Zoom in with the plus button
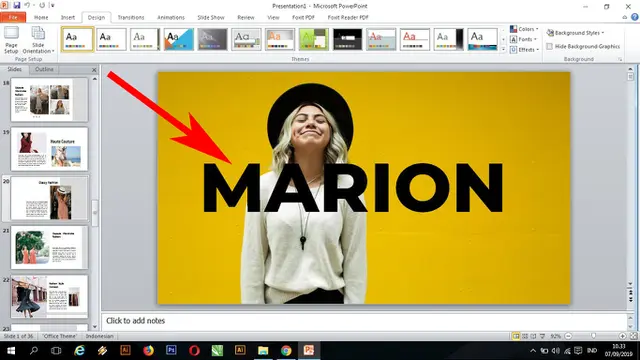The height and width of the screenshot is (360, 640). click(622, 336)
